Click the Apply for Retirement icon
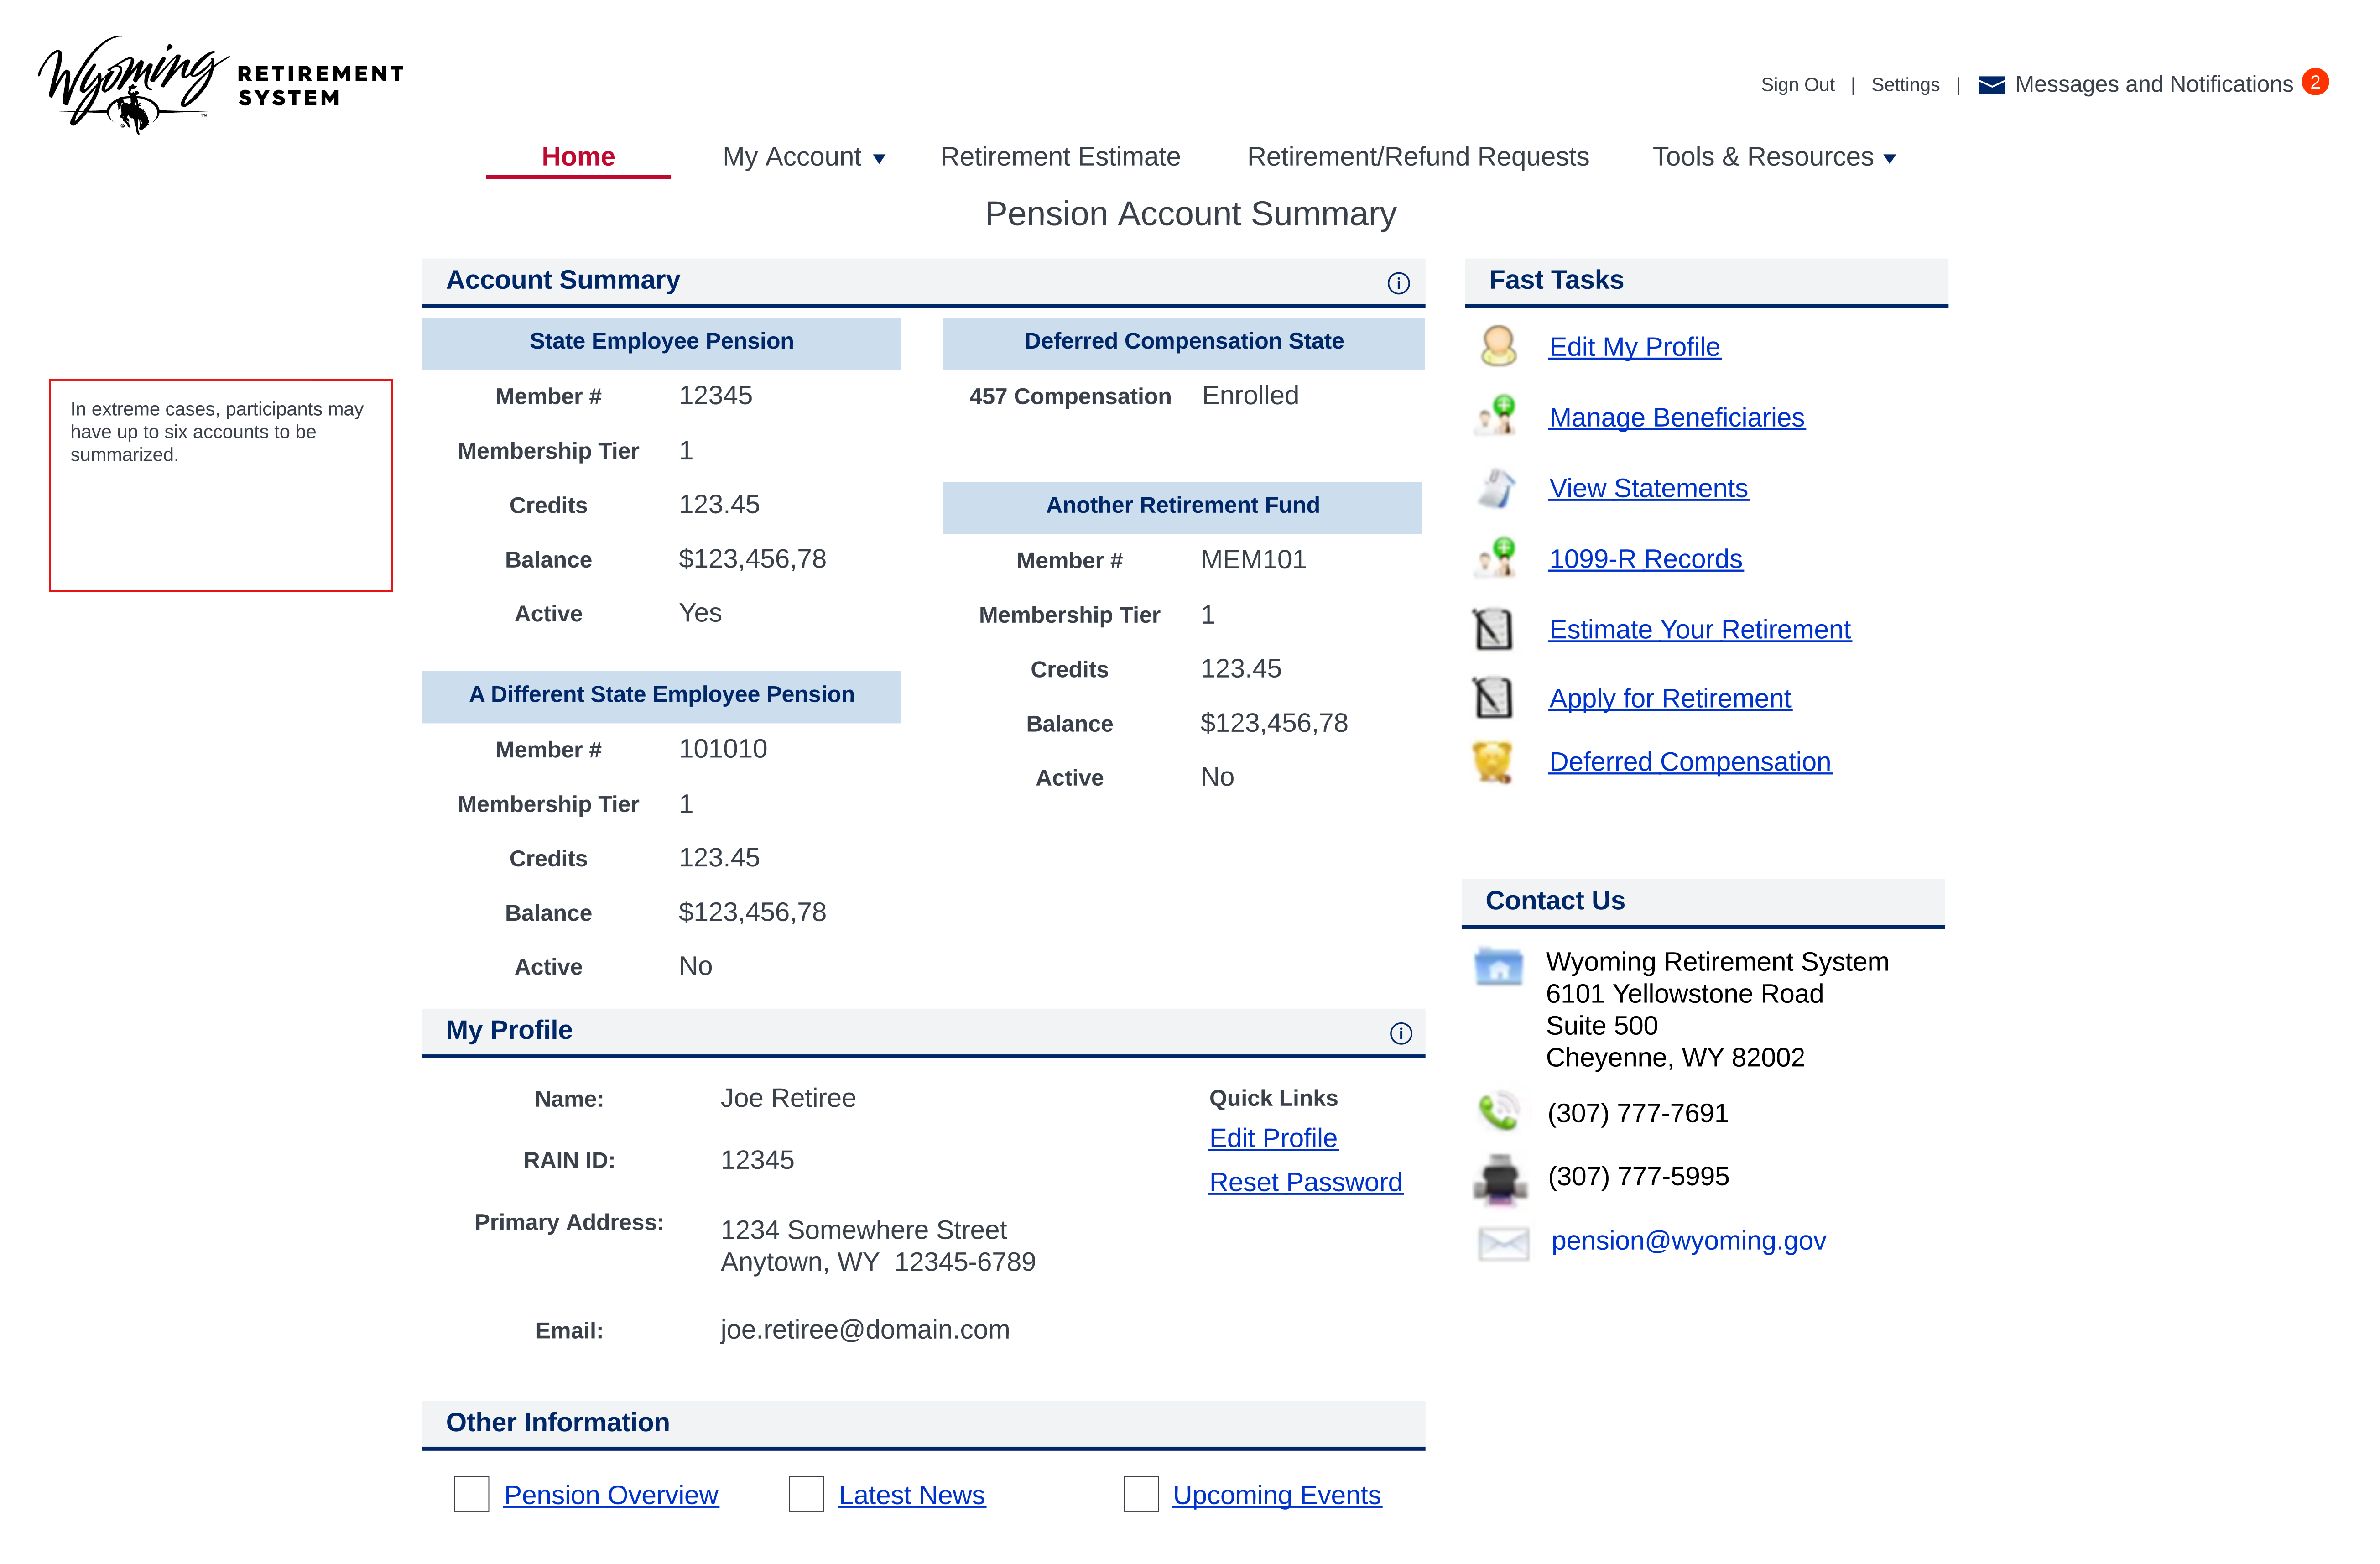2380x1564 pixels. 1493,697
